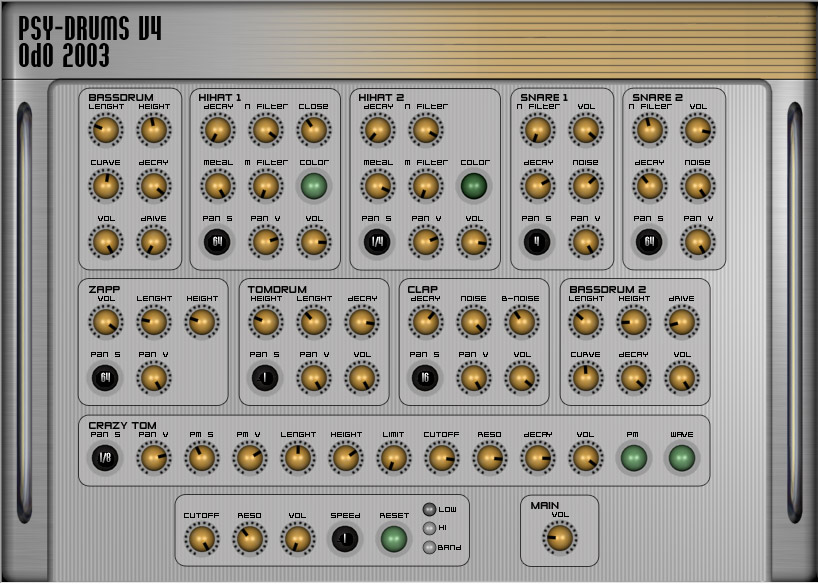818x584 pixels.
Task: Click the Zapp Vol knob
Action: pos(106,322)
